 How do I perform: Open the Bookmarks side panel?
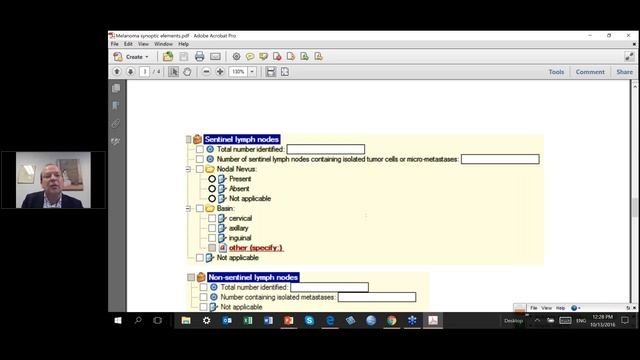(x=116, y=106)
